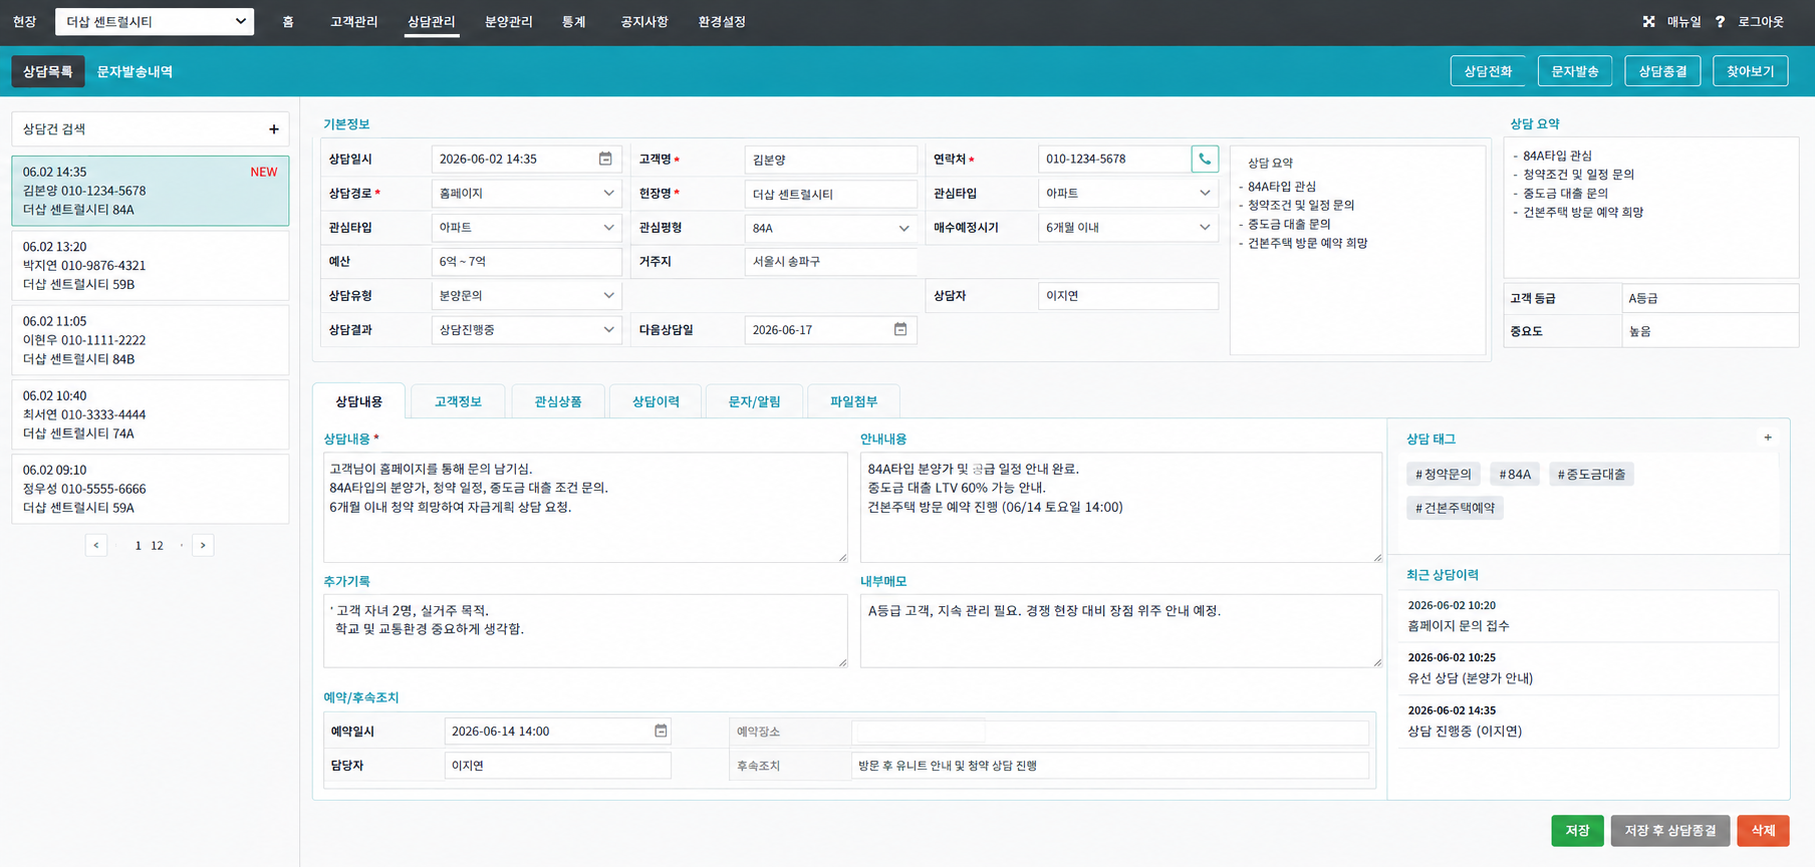Click the 저장 후 상담종결 button

(x=1670, y=830)
